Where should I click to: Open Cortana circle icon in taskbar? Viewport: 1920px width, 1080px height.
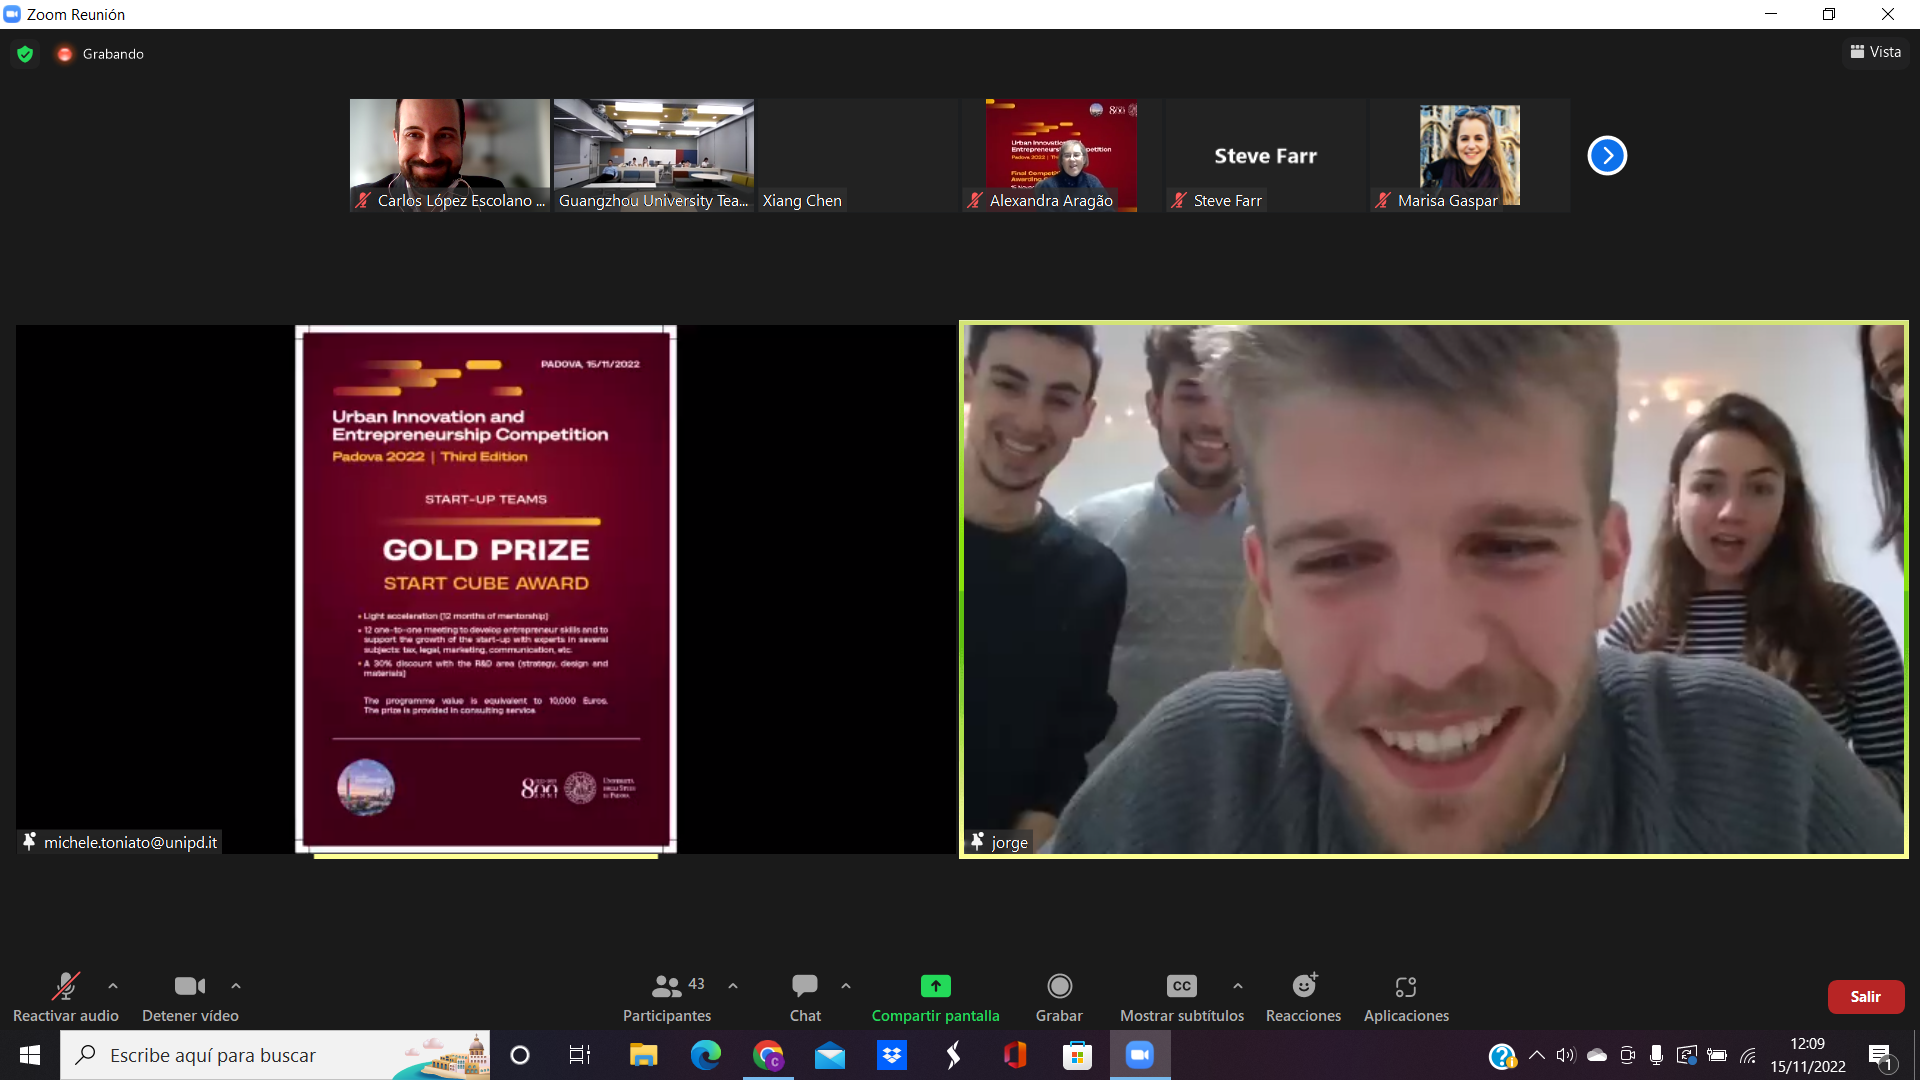coord(520,1055)
